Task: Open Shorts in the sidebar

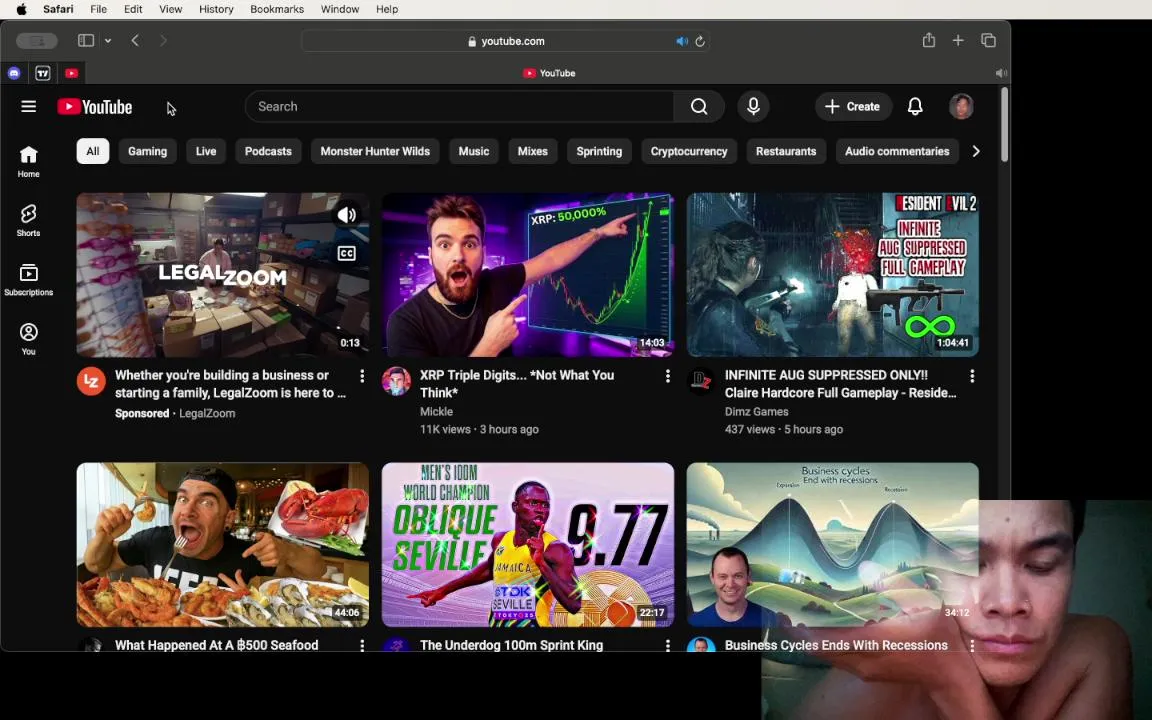Action: coord(29,220)
